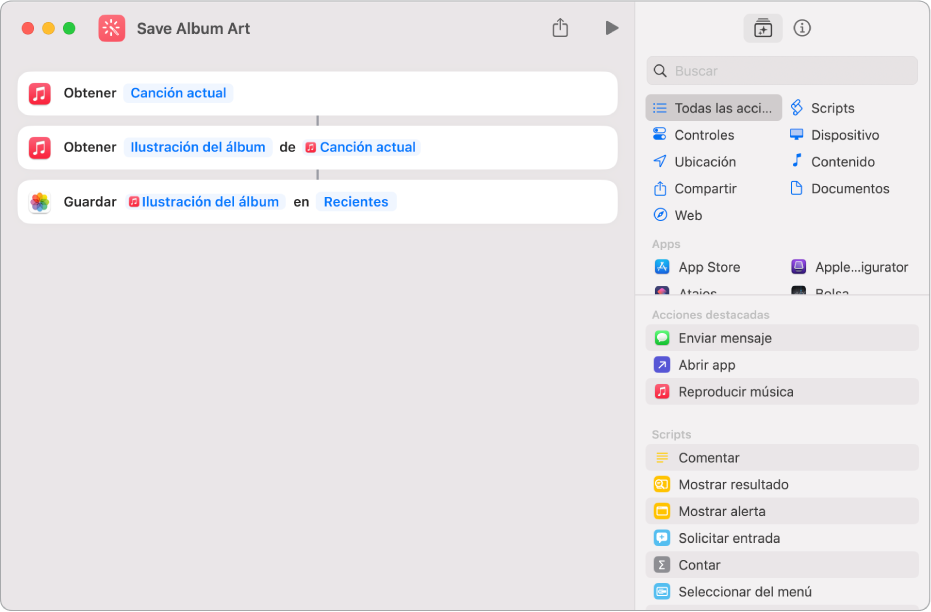Open the Ilustración del álbum property selector
Screen dimensions: 931x612
point(198,147)
